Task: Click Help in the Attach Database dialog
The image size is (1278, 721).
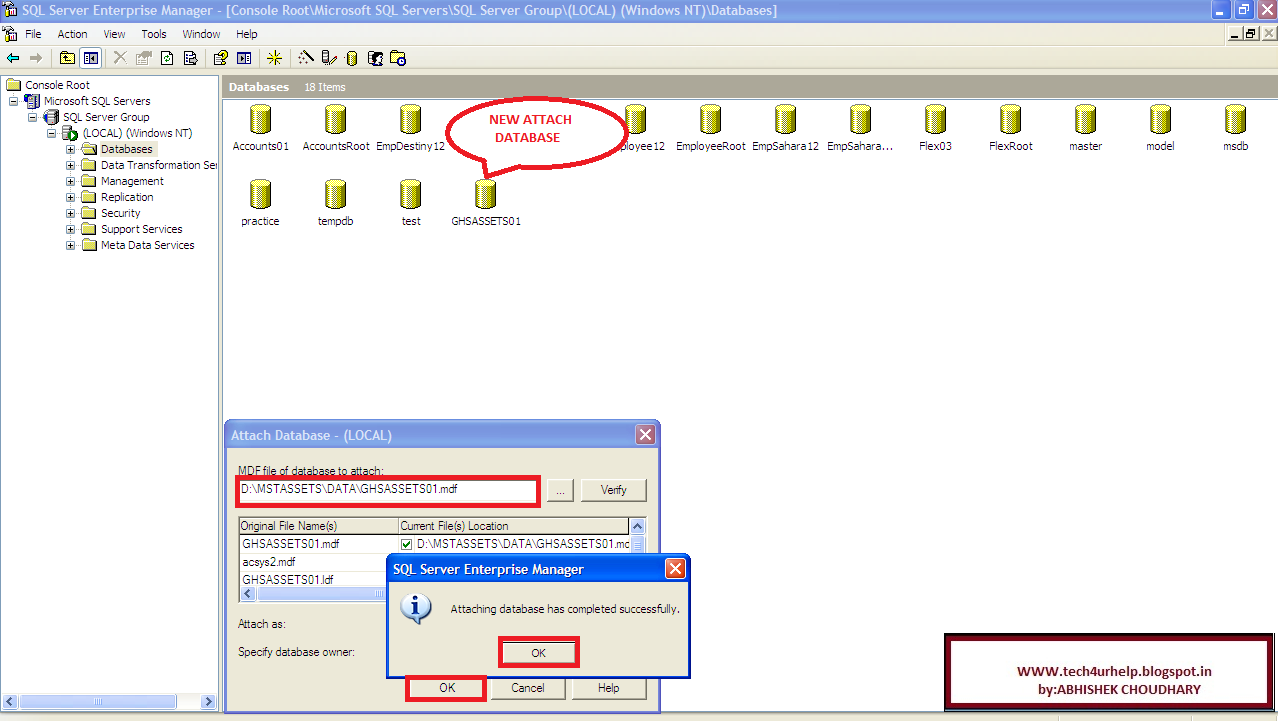Action: [x=609, y=688]
